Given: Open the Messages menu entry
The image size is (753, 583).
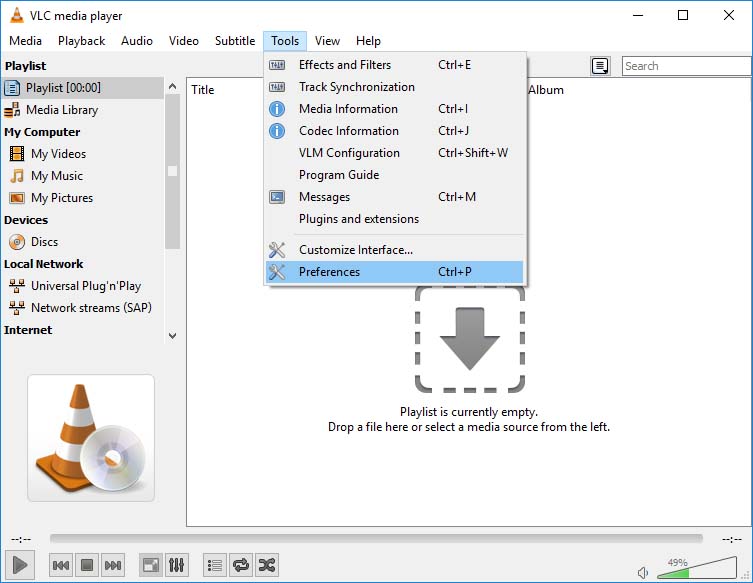Looking at the screenshot, I should tap(394, 197).
